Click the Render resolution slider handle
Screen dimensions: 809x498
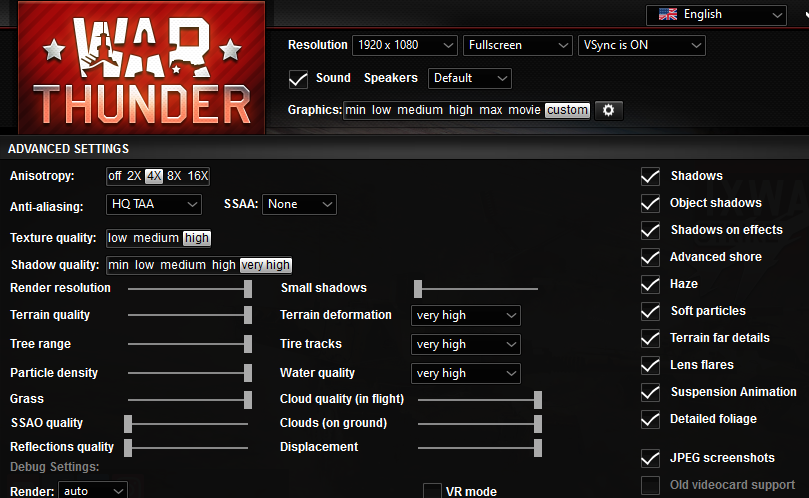click(x=248, y=289)
